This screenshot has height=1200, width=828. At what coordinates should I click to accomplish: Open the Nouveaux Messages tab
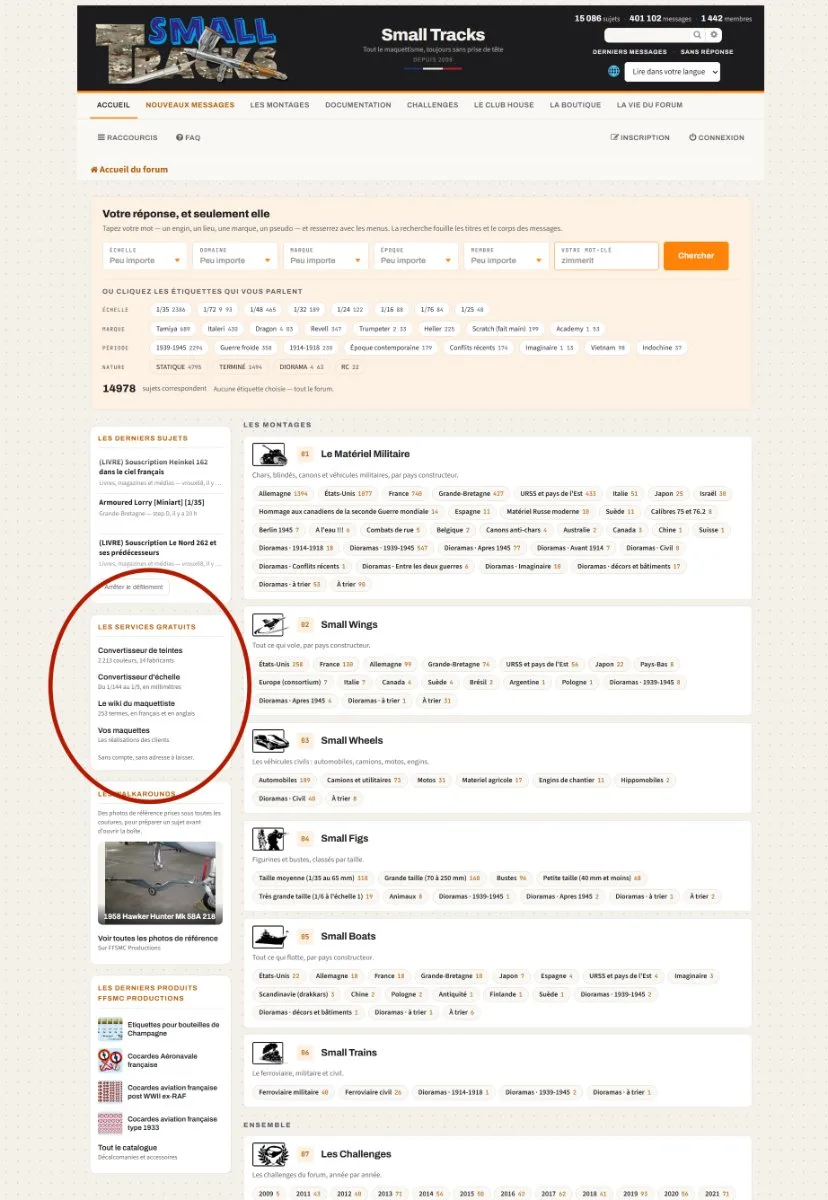tap(190, 105)
